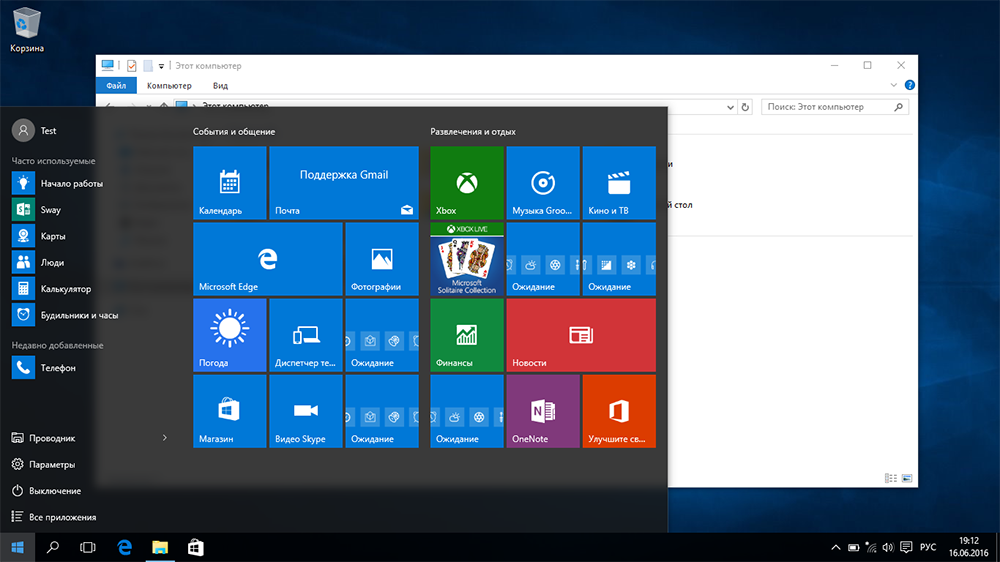Switch Explorer to details view
The height and width of the screenshot is (562, 1000).
891,478
